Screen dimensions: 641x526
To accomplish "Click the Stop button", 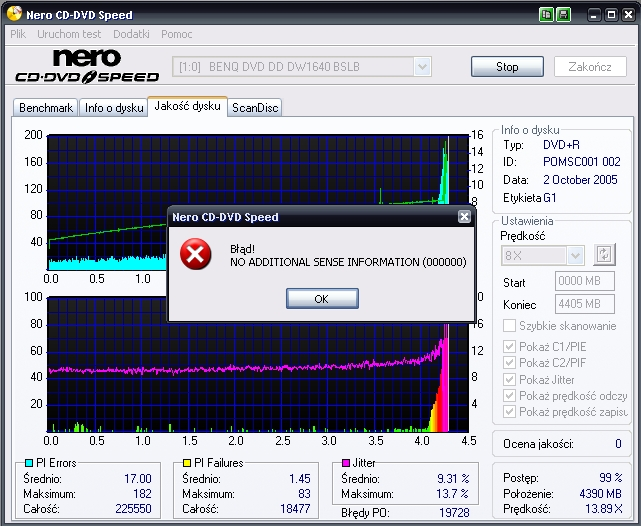I will [x=507, y=67].
